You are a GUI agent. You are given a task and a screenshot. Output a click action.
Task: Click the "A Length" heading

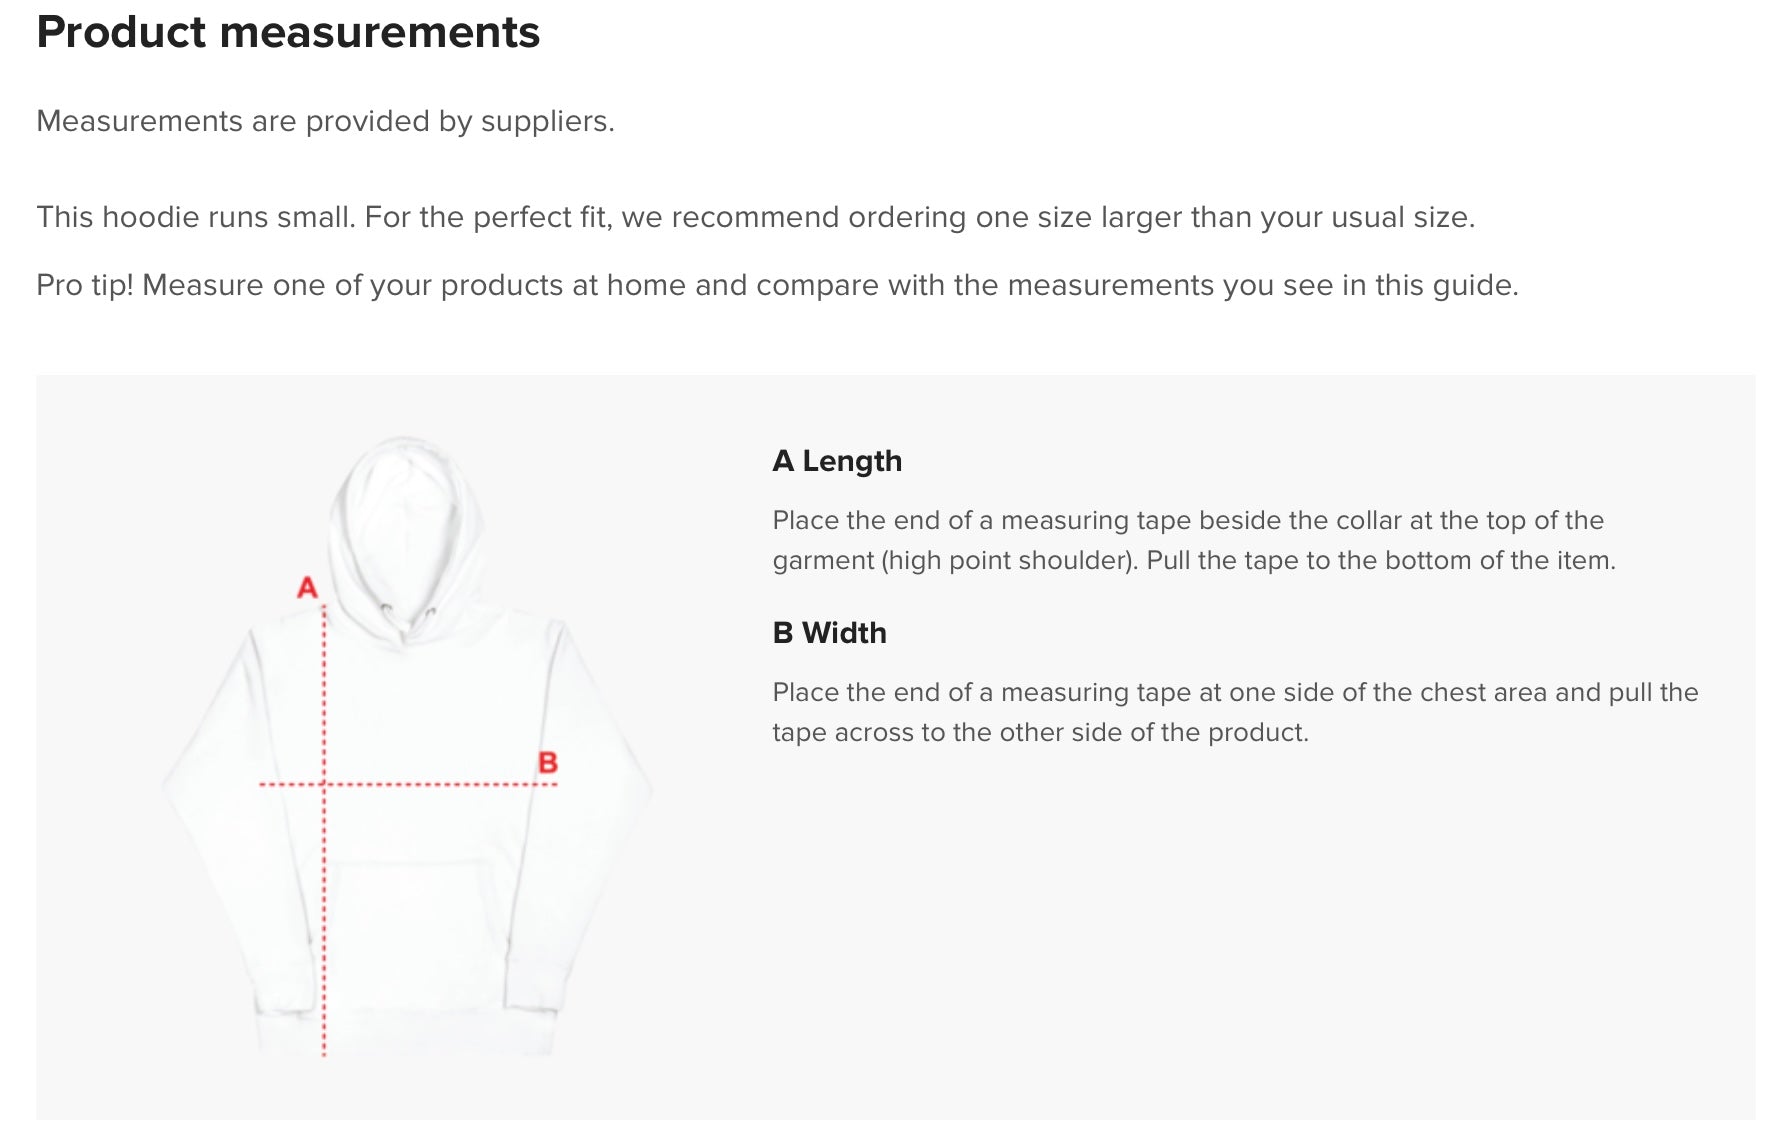coord(837,461)
